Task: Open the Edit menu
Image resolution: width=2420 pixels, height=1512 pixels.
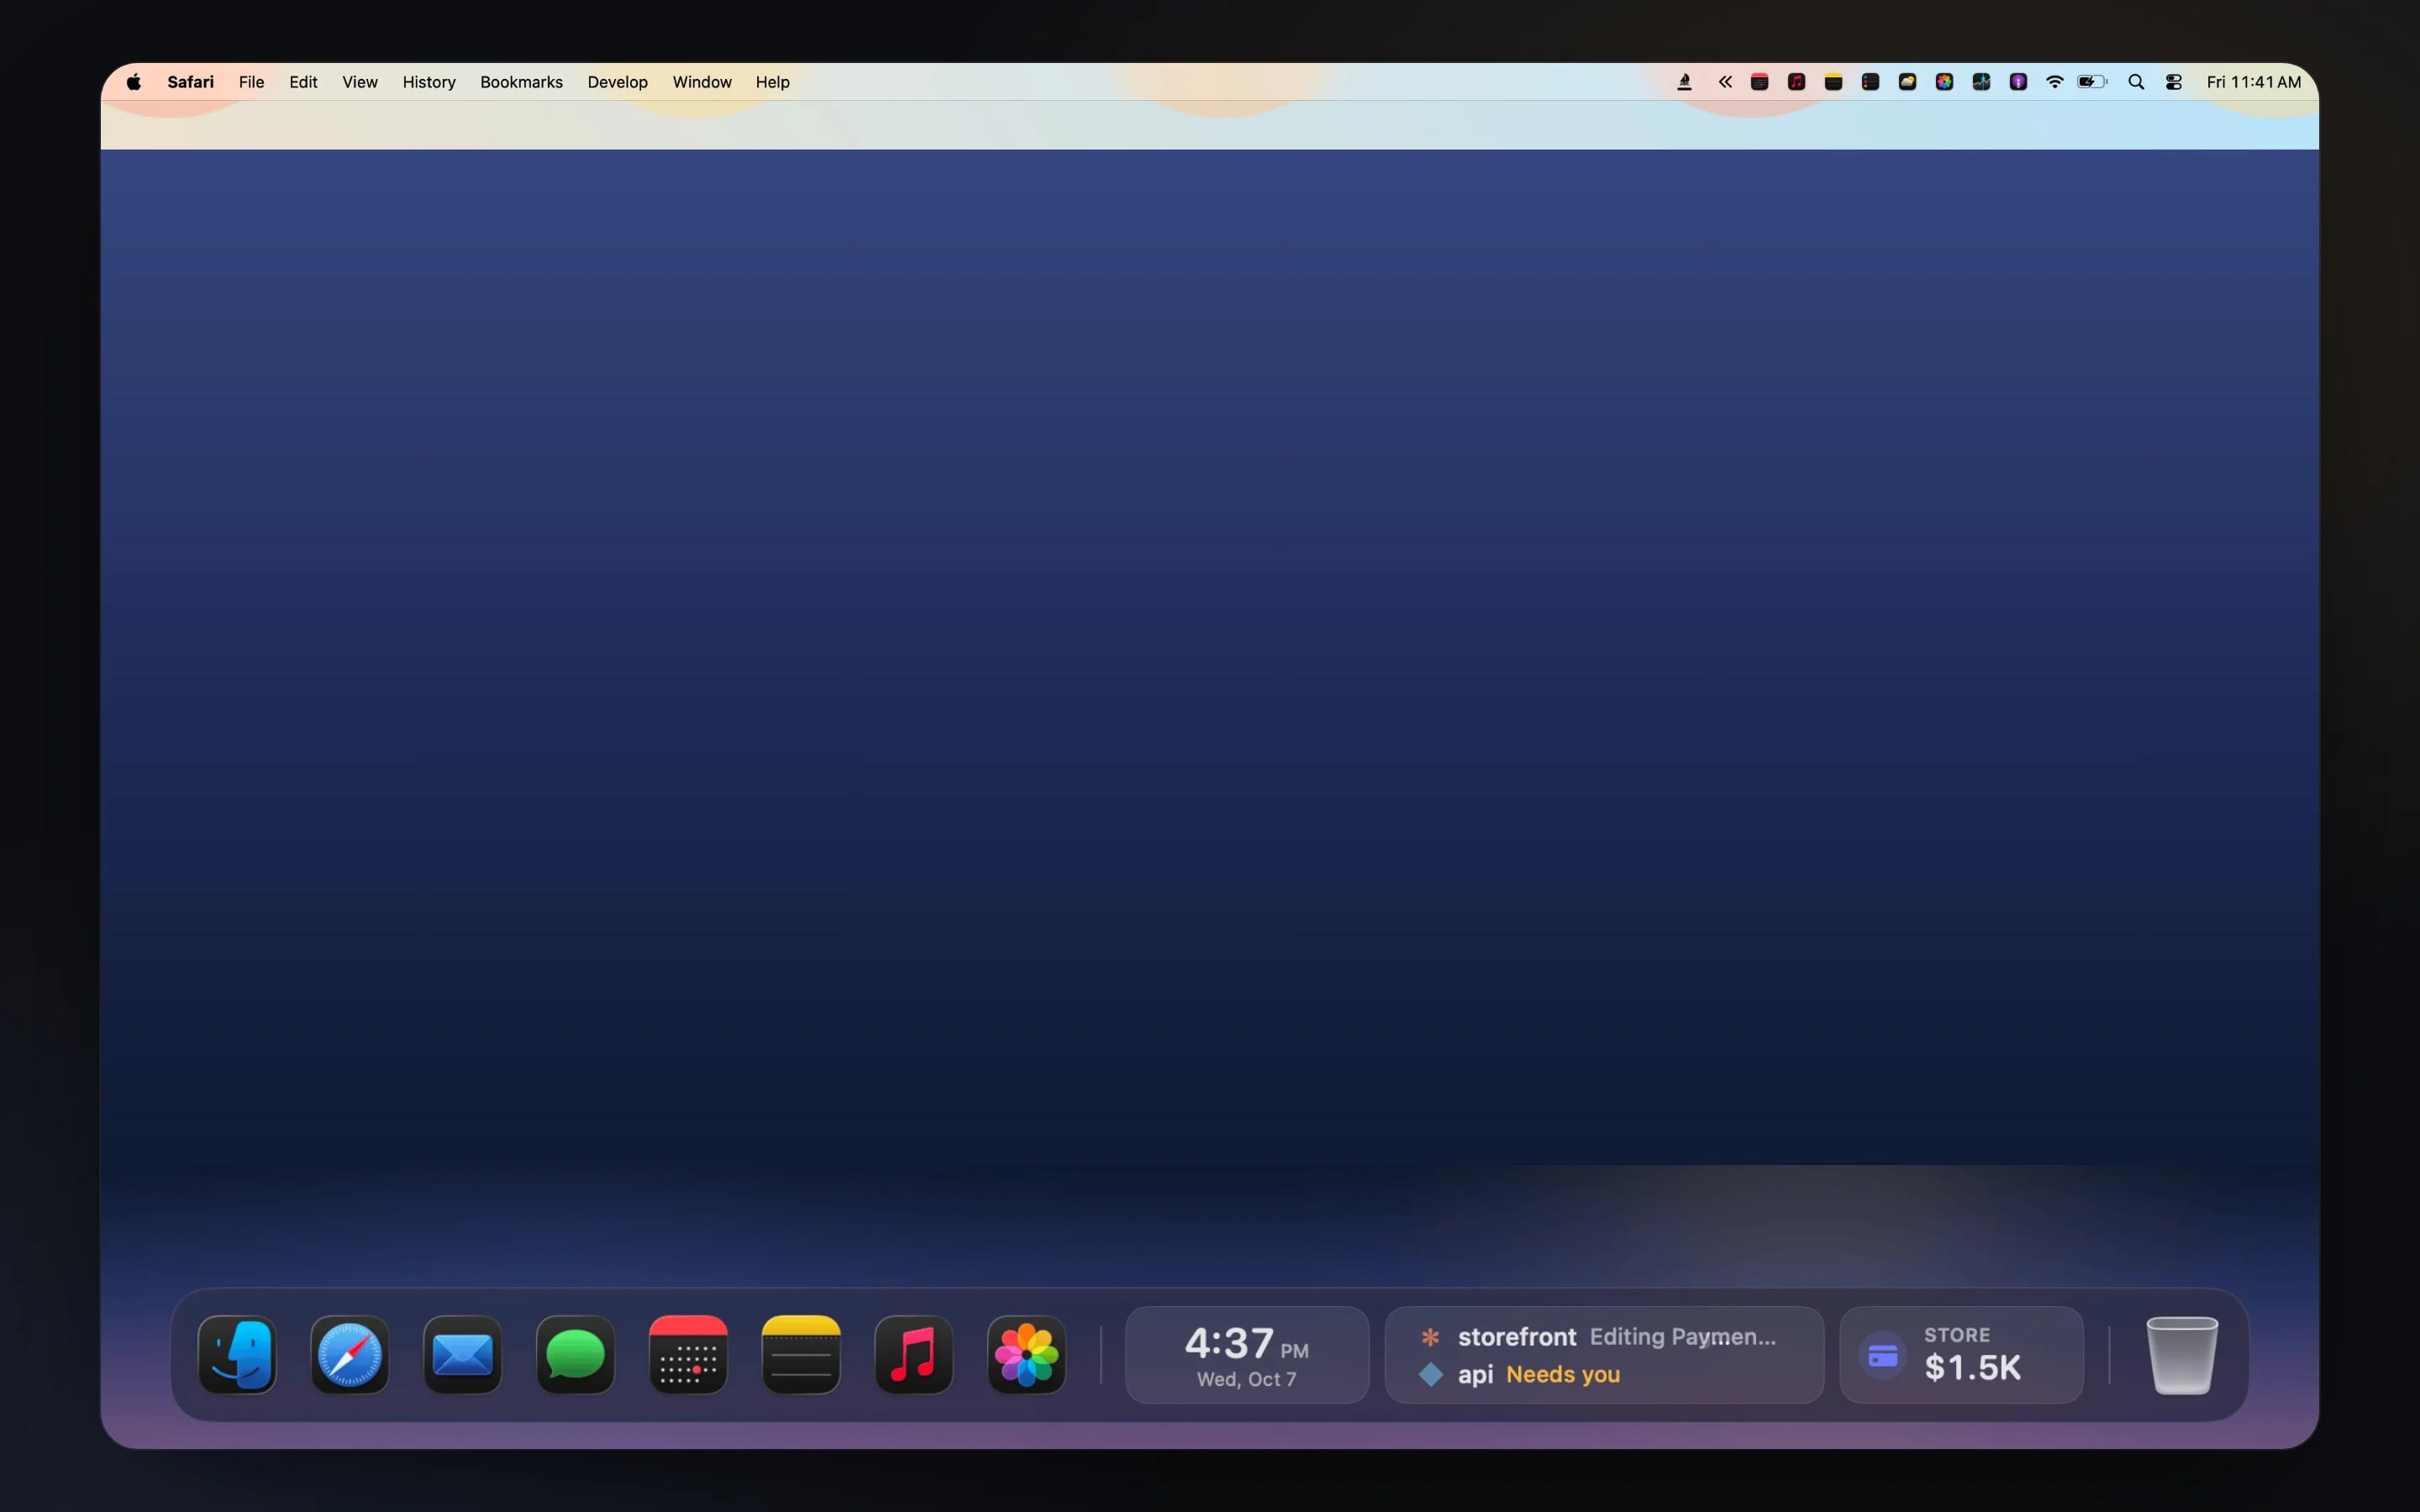Action: pyautogui.click(x=303, y=82)
